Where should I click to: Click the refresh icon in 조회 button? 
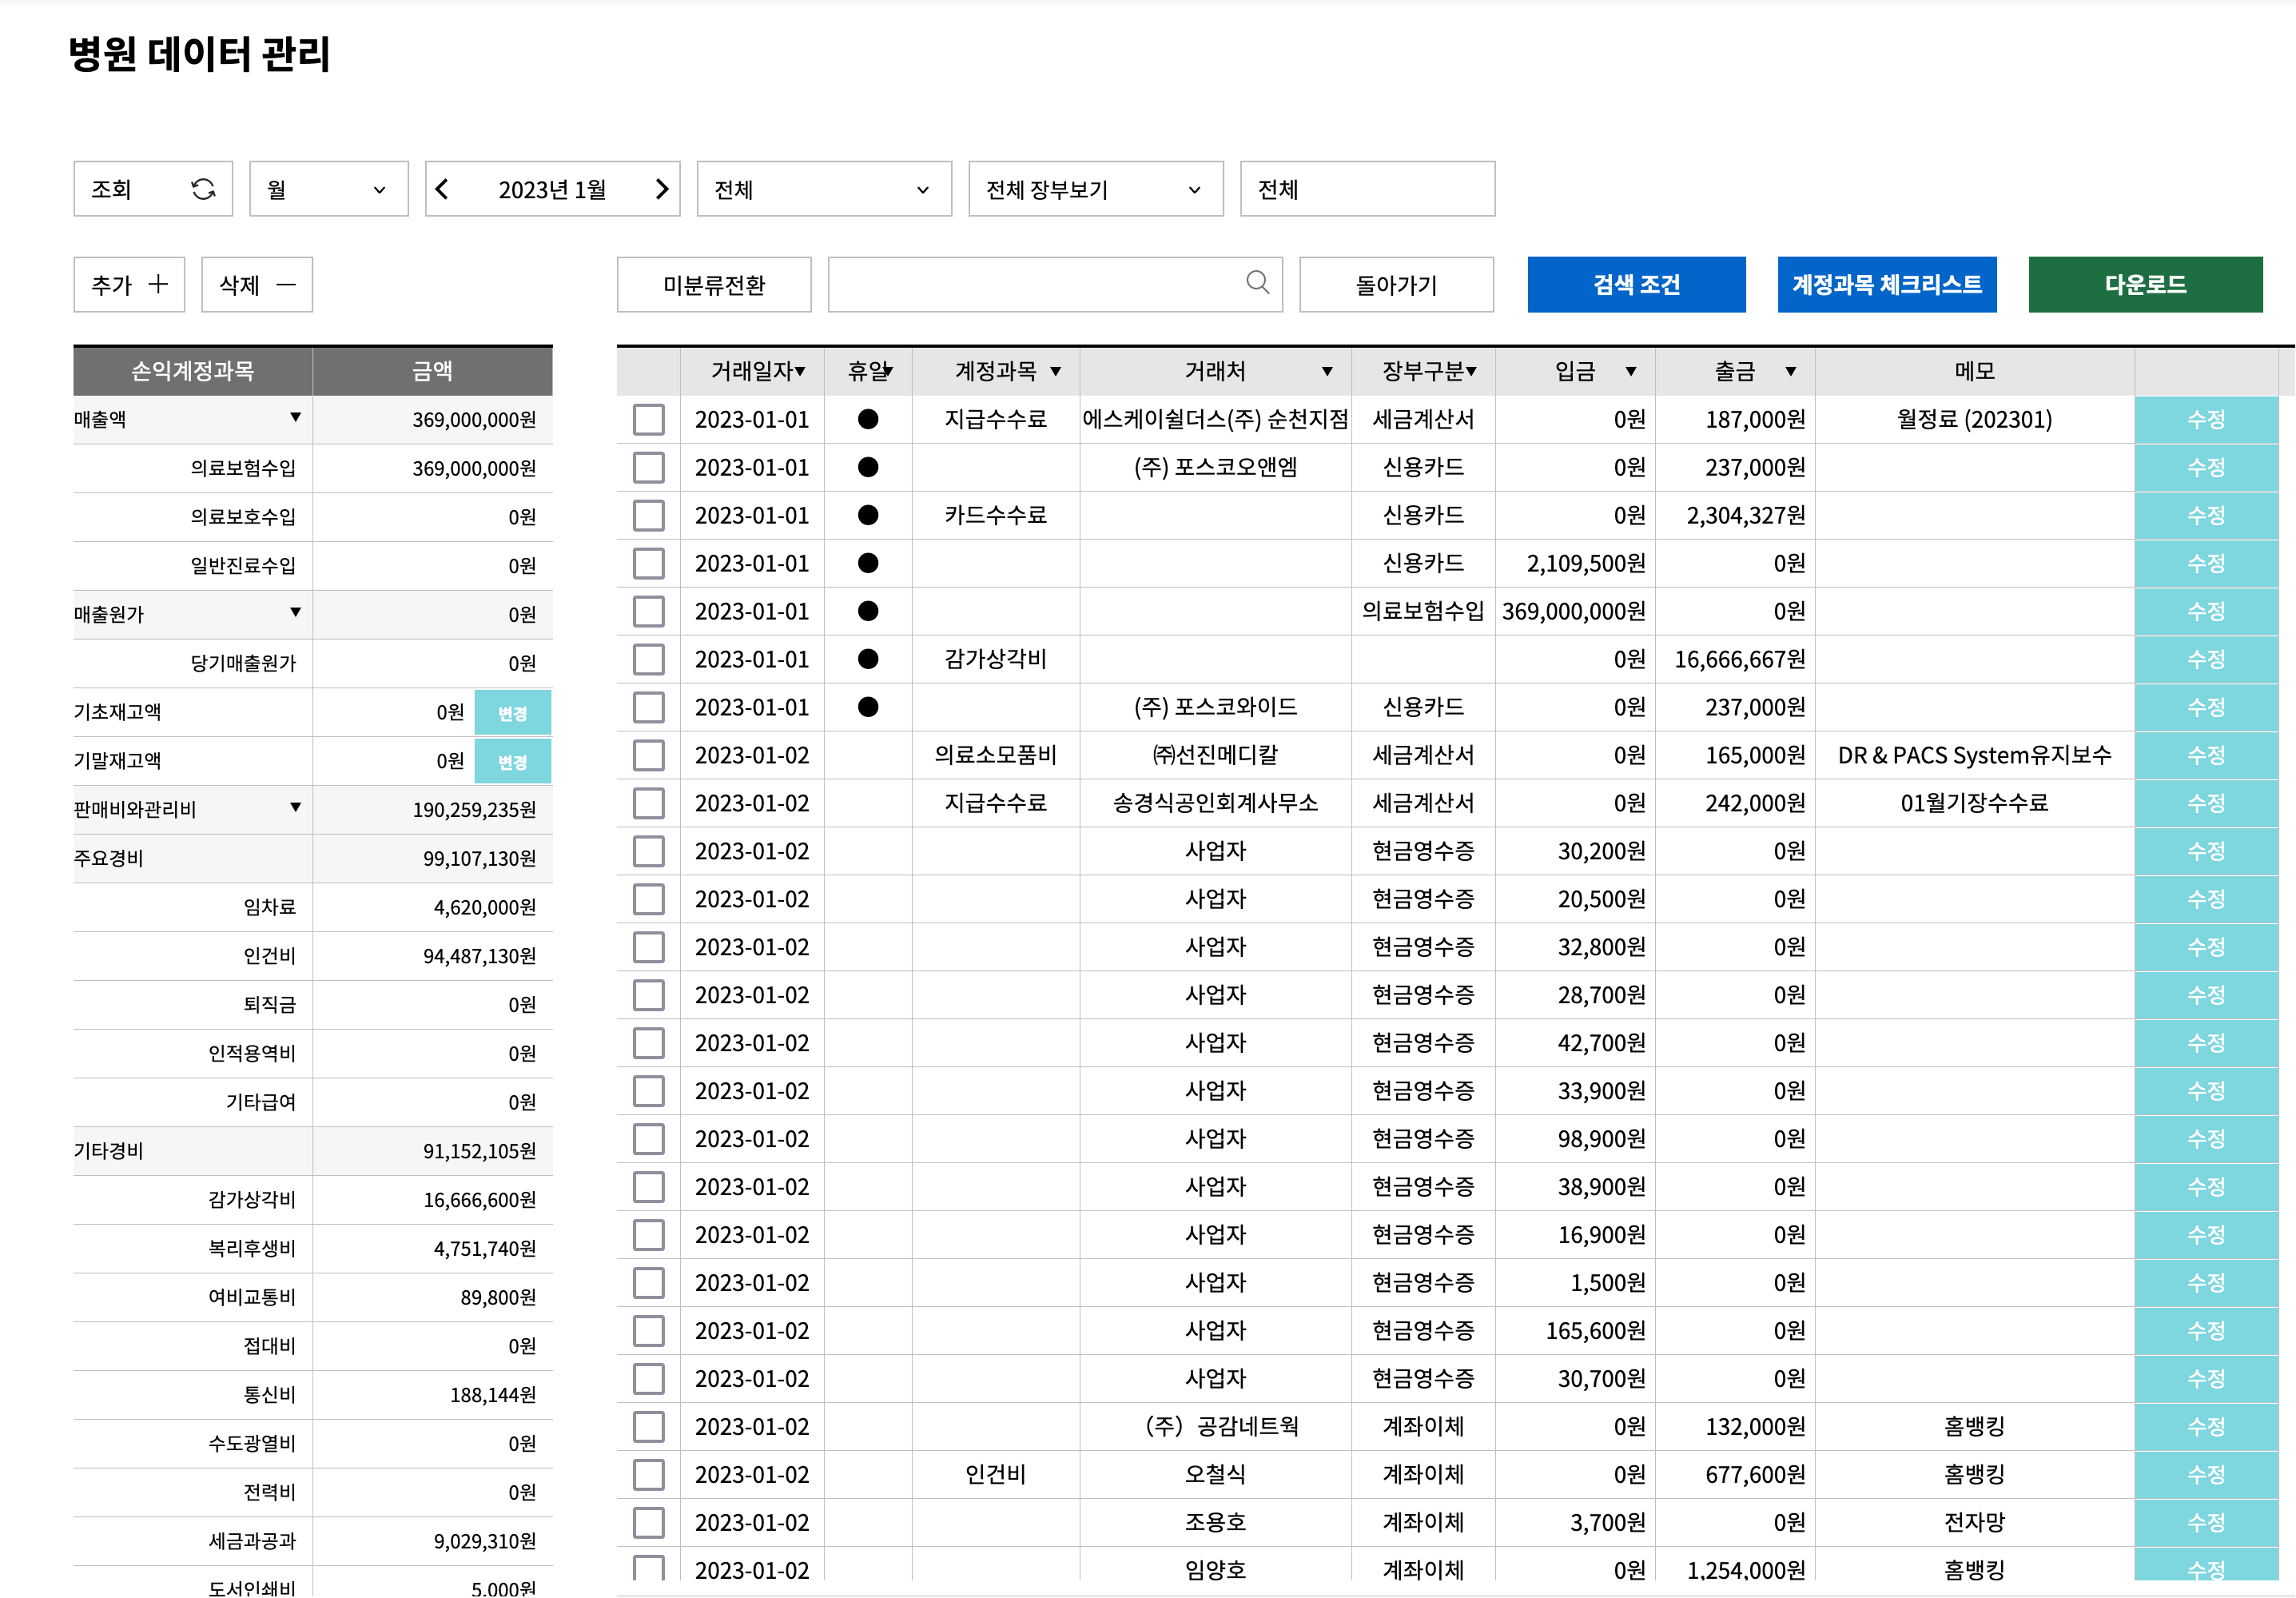(203, 189)
